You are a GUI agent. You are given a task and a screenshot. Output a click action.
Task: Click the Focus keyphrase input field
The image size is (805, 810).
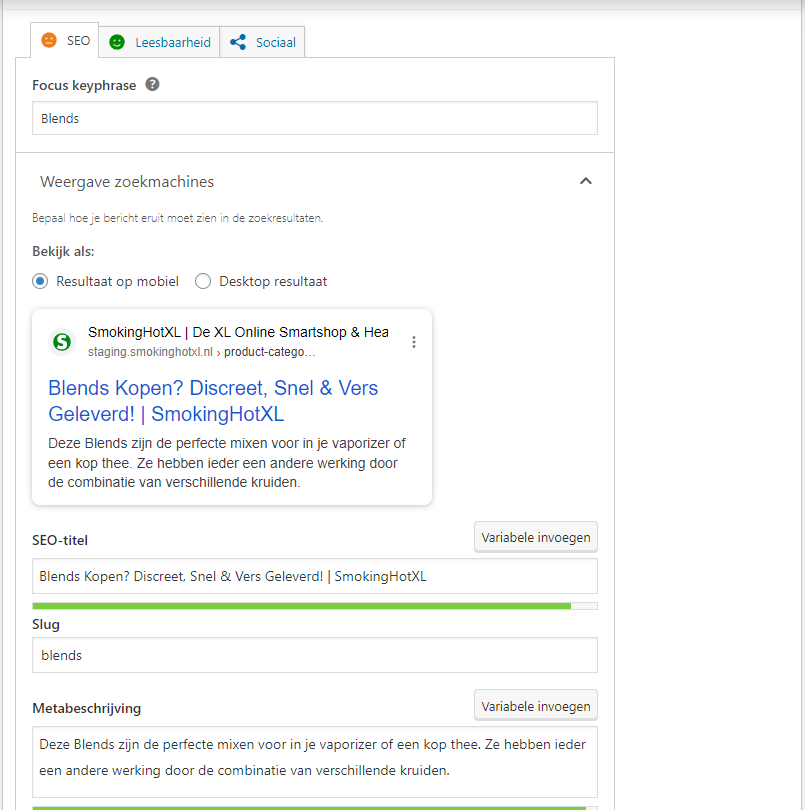tap(315, 118)
